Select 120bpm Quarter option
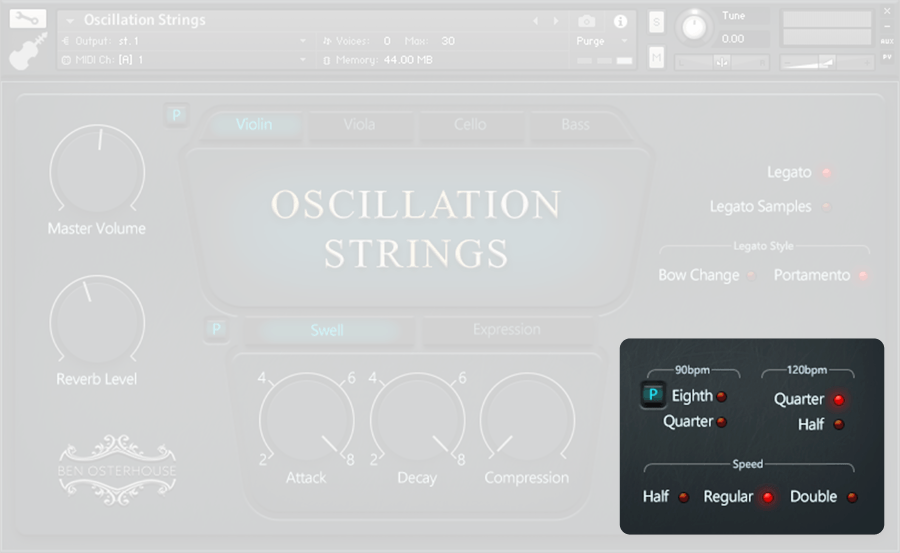This screenshot has width=900, height=553. [839, 400]
